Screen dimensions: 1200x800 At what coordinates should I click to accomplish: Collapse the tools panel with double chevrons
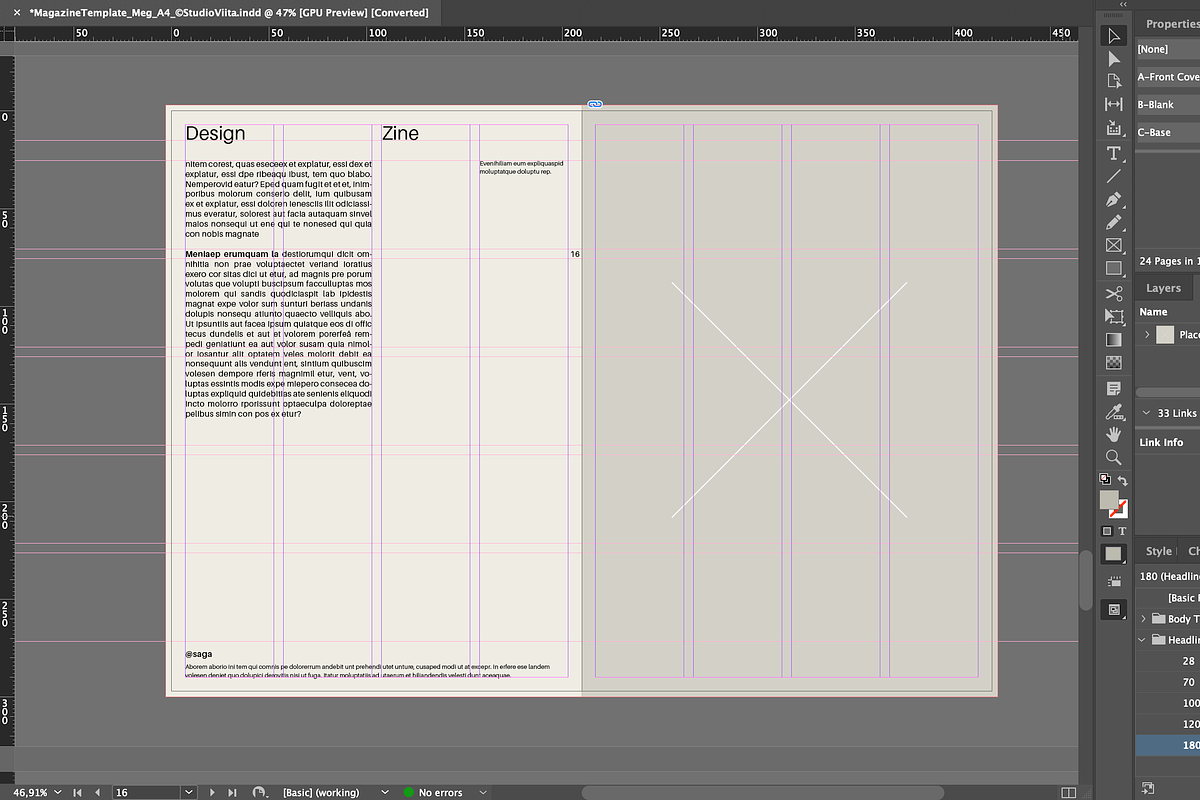(x=1123, y=5)
